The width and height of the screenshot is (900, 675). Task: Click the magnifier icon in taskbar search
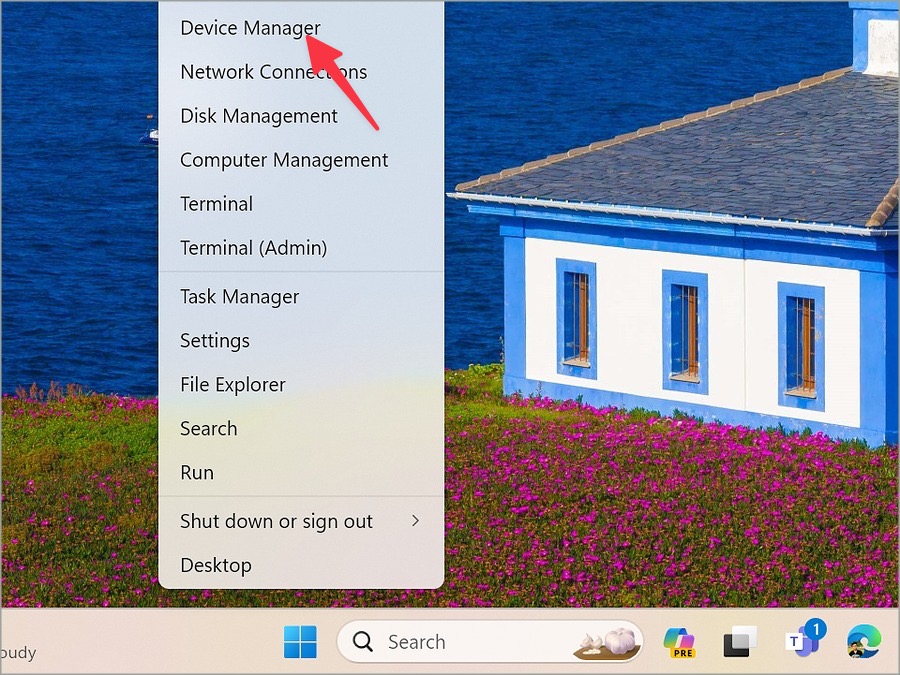click(363, 641)
